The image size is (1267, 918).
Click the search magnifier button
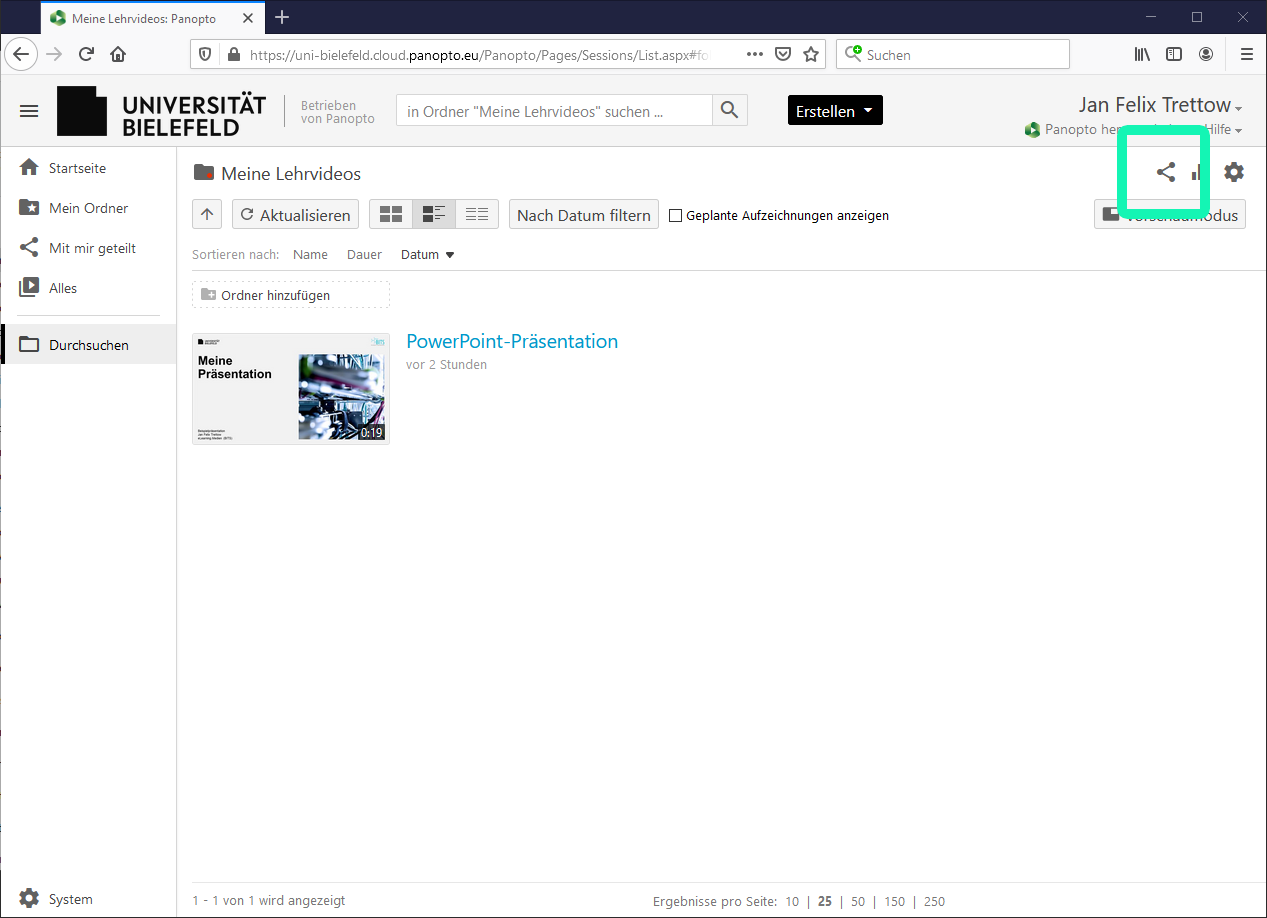coord(729,111)
